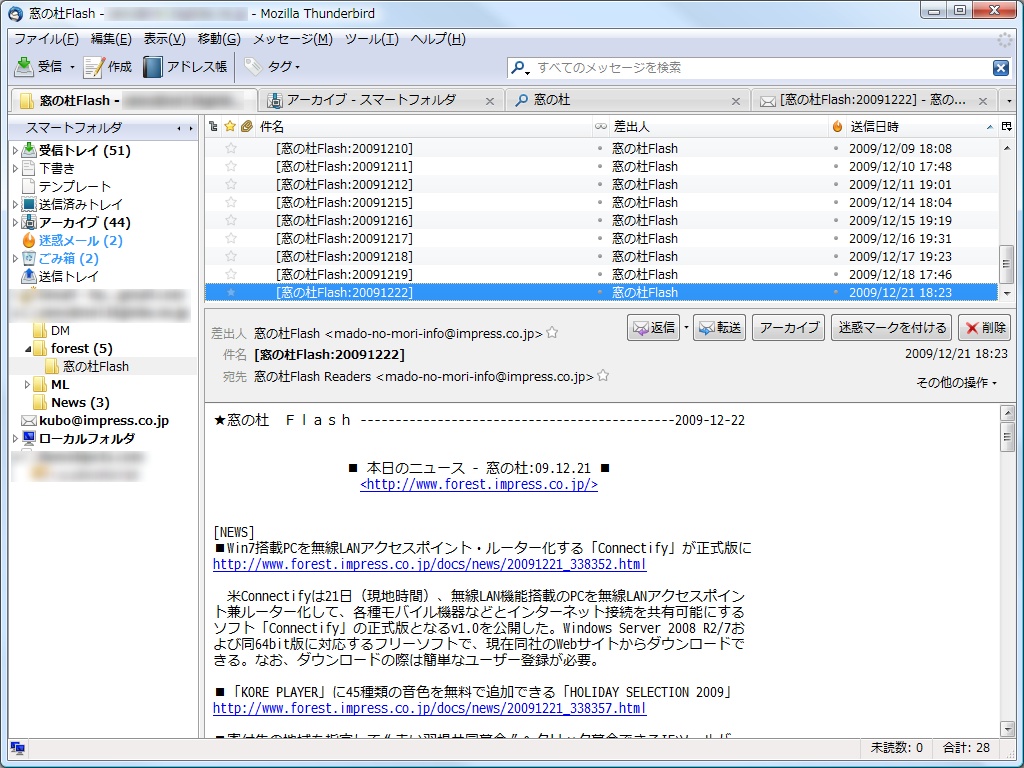Star the [窓の杜Flash:20091211] message
The height and width of the screenshot is (768, 1024).
pyautogui.click(x=231, y=167)
